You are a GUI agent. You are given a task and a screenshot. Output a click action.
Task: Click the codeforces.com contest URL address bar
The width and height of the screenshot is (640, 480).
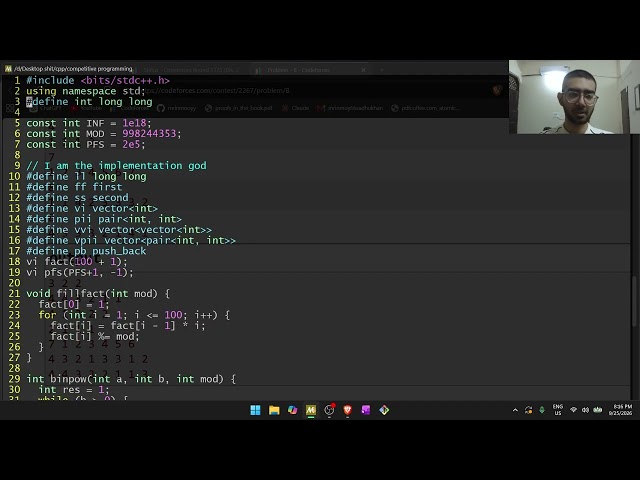click(220, 91)
